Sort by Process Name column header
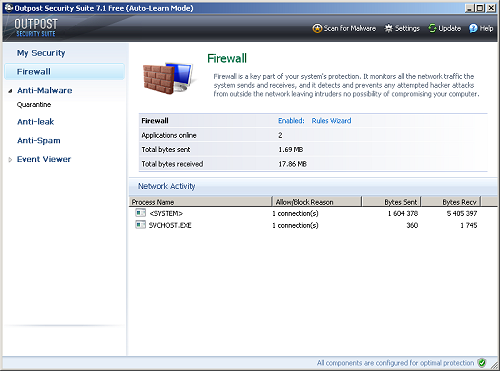The height and width of the screenshot is (371, 500). click(x=201, y=202)
